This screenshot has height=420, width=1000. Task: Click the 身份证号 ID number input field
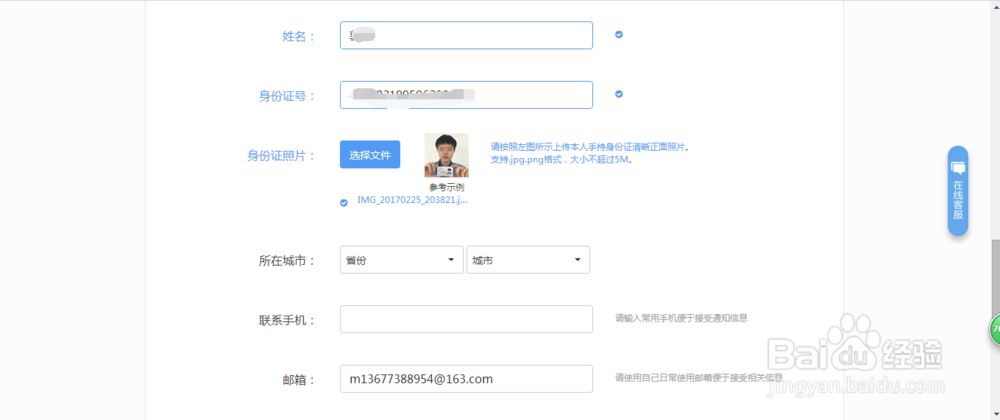tap(466, 95)
